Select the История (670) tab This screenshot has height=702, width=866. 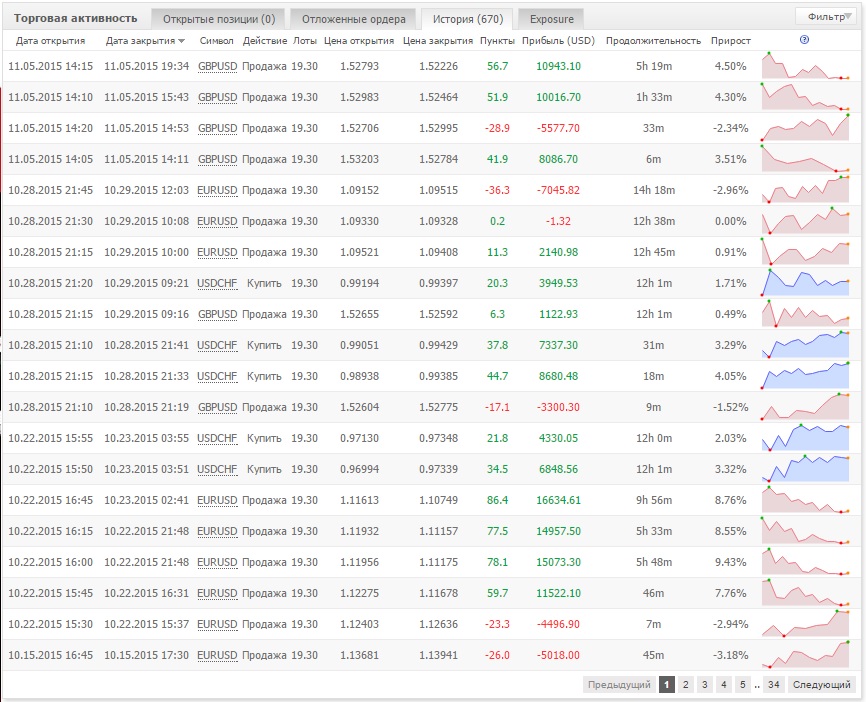click(x=467, y=19)
